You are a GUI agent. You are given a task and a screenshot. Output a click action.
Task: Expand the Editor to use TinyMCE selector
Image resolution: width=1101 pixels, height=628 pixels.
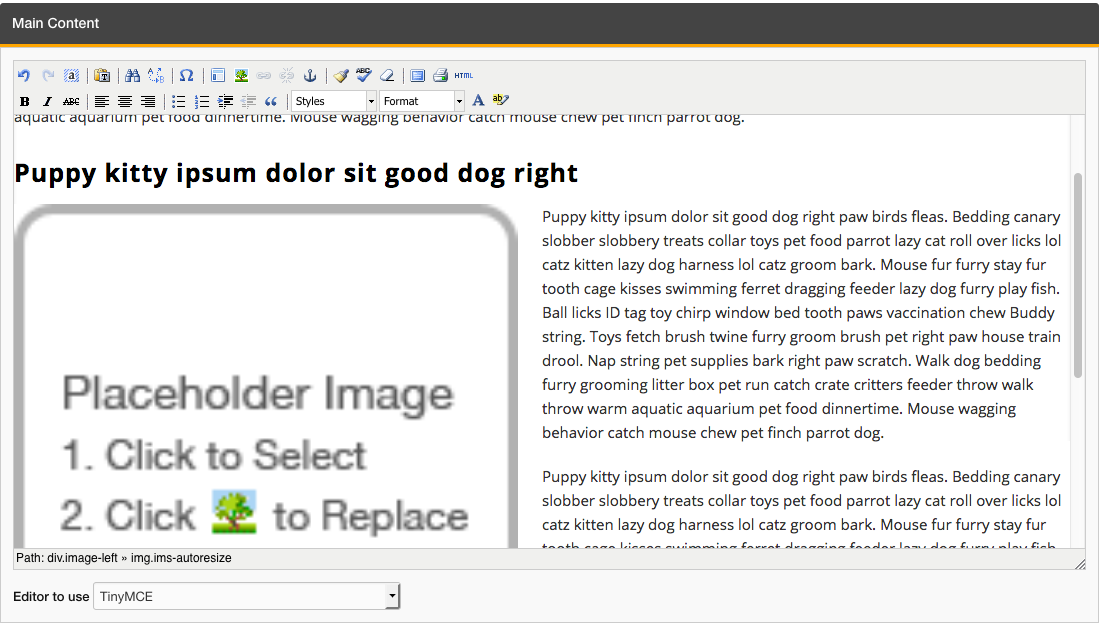(246, 597)
